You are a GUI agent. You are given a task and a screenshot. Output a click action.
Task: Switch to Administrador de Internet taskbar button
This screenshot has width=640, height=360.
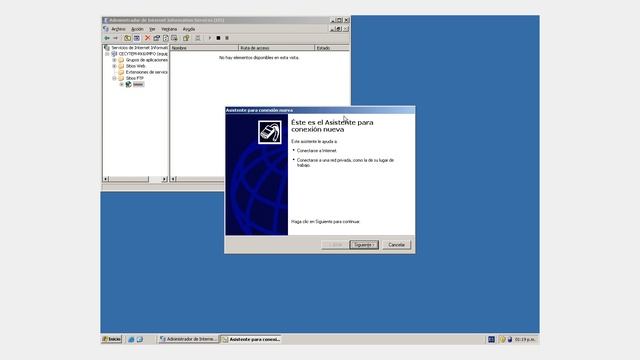coord(188,339)
